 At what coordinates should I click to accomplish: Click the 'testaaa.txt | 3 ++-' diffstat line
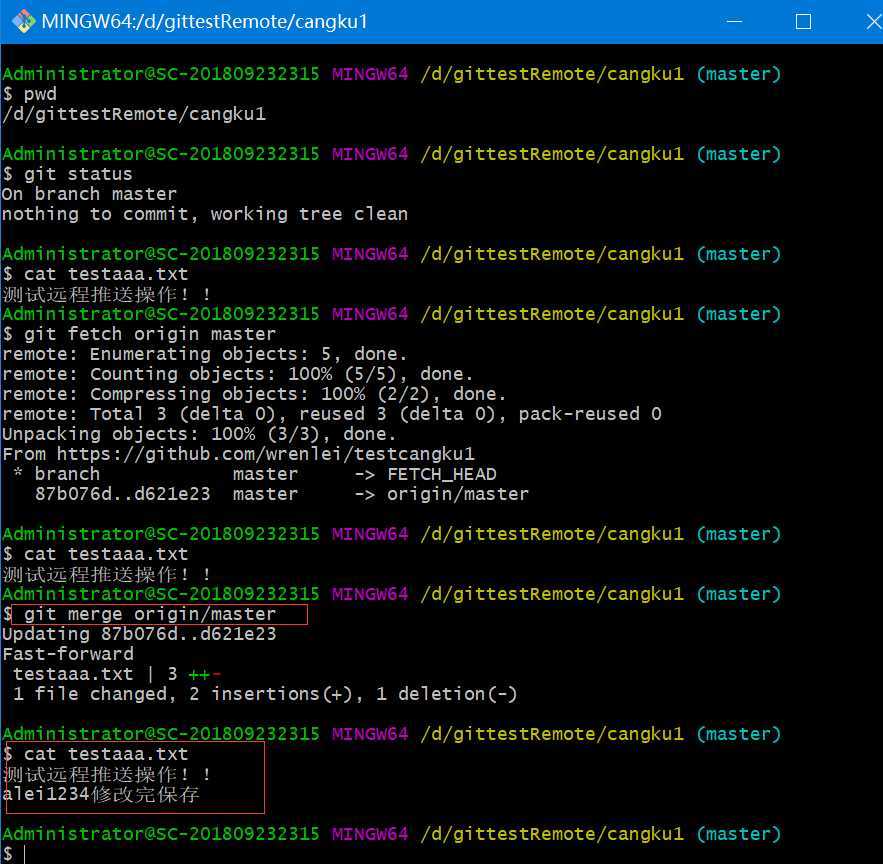117,674
